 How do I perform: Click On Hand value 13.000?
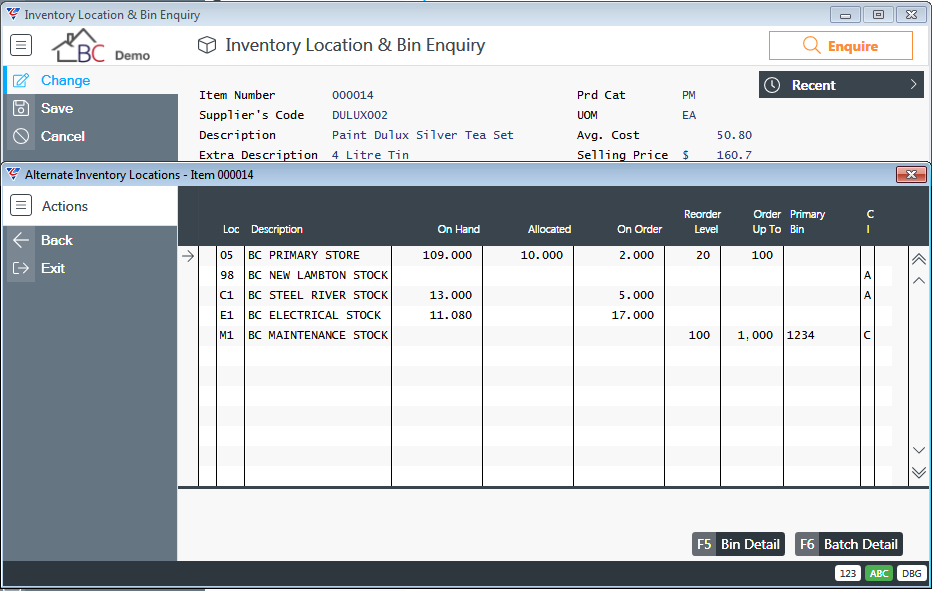point(451,296)
